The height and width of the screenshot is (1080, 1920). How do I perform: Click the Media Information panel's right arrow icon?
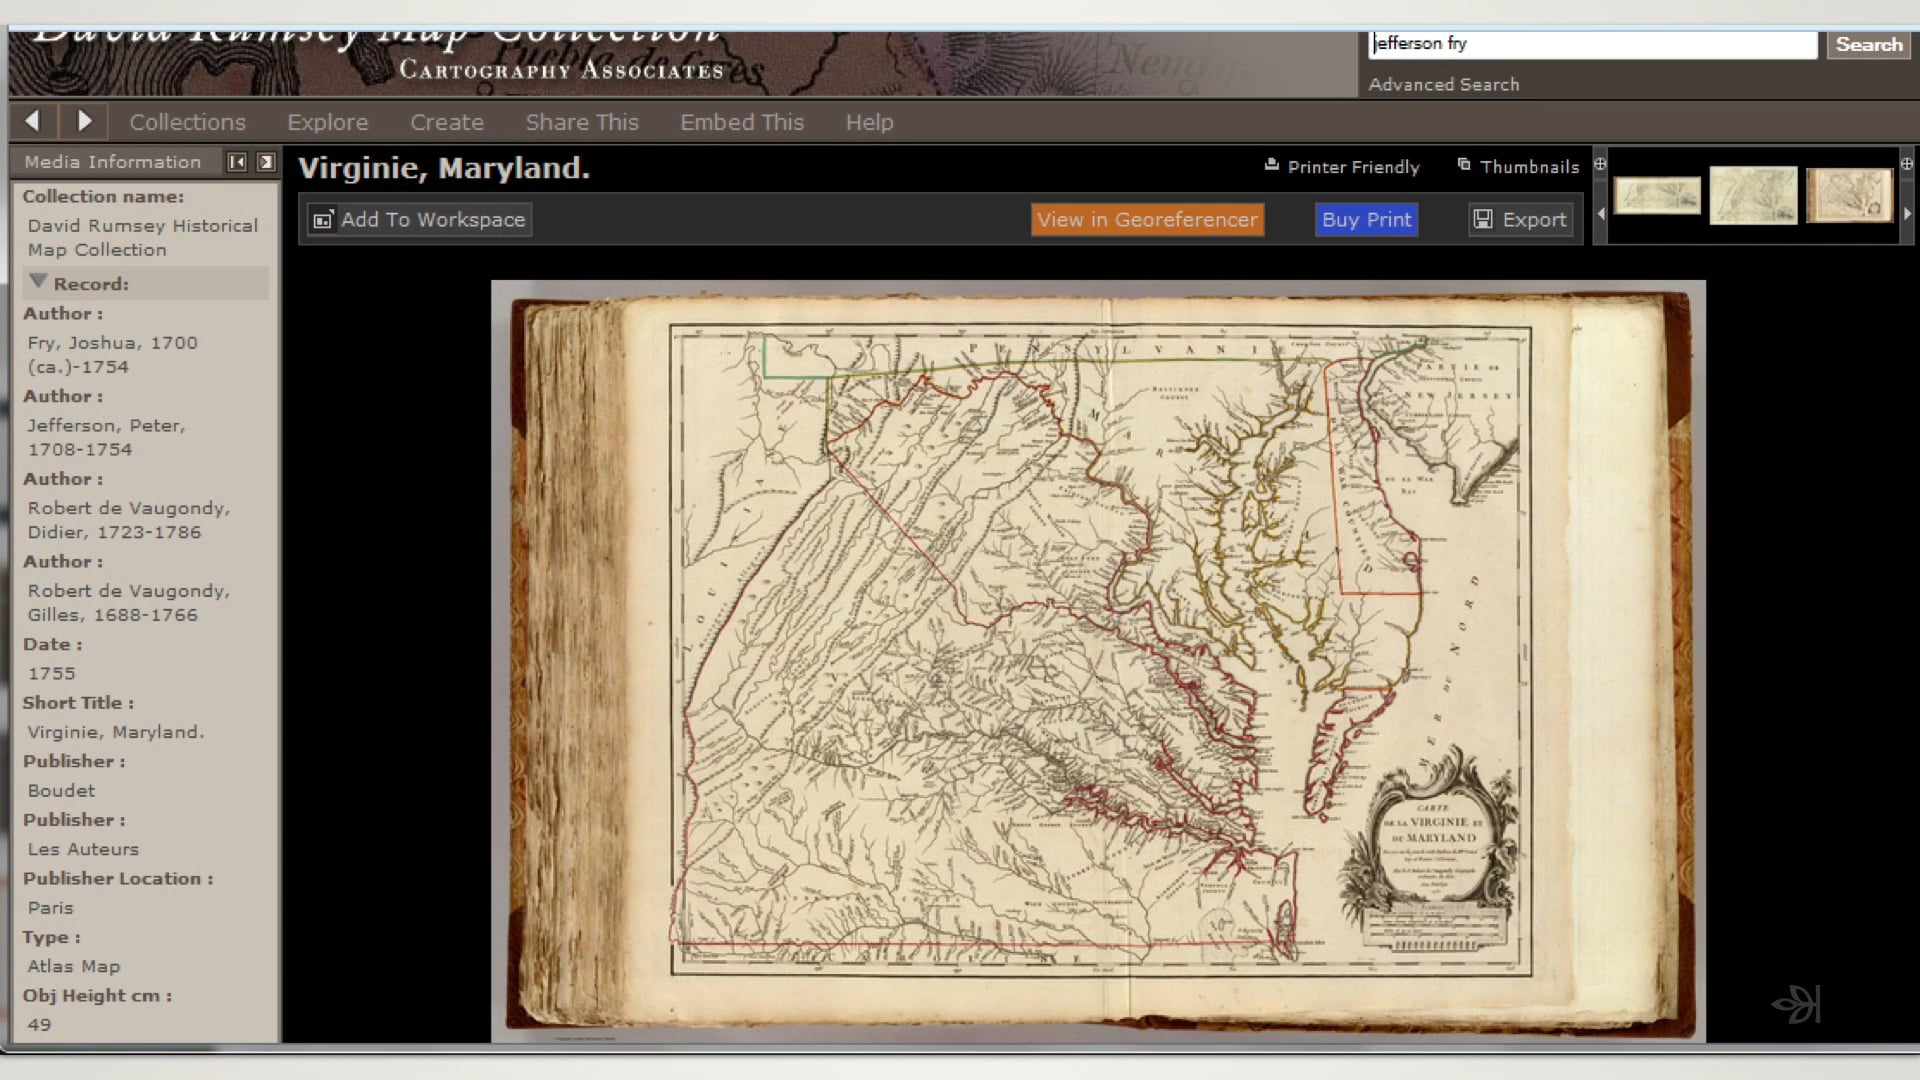click(266, 162)
